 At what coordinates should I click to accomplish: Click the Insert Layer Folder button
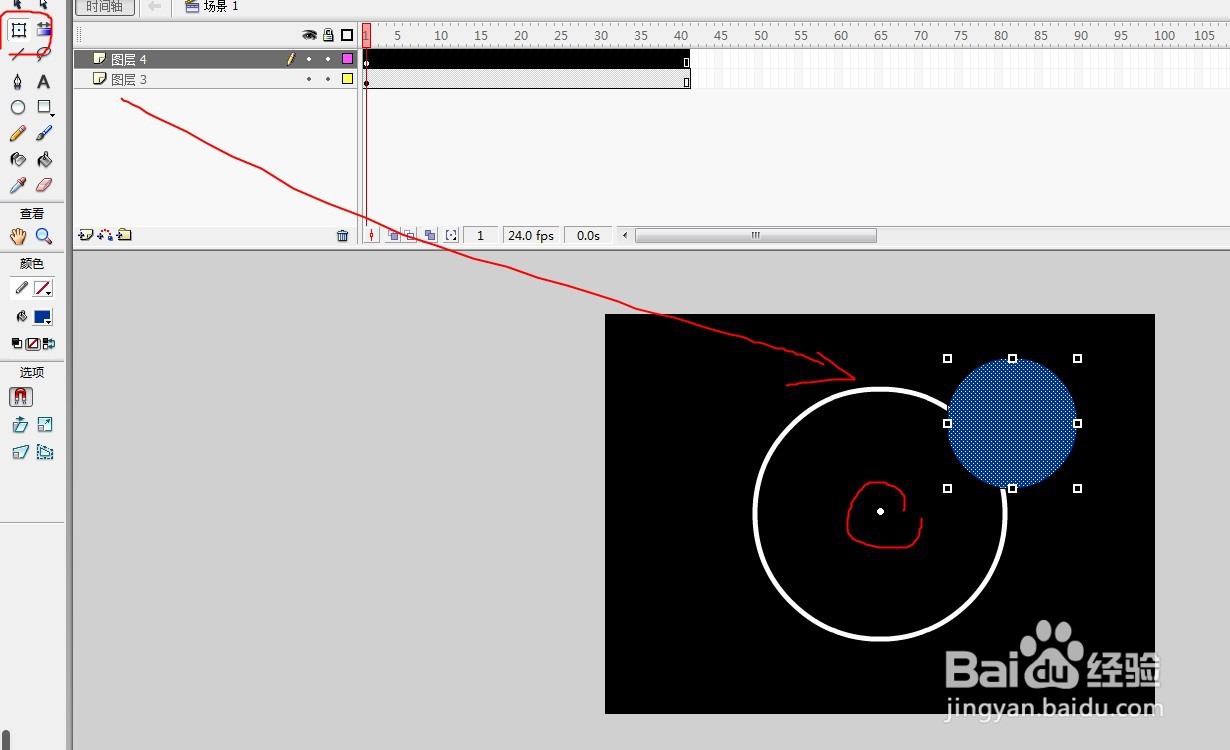[124, 235]
